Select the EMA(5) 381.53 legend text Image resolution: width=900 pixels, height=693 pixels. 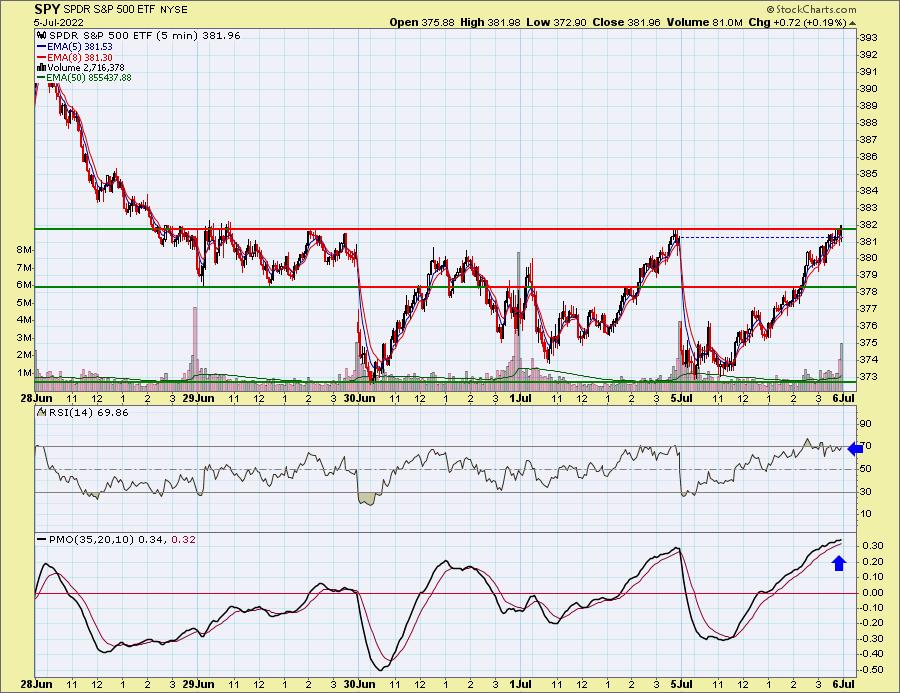tap(80, 47)
